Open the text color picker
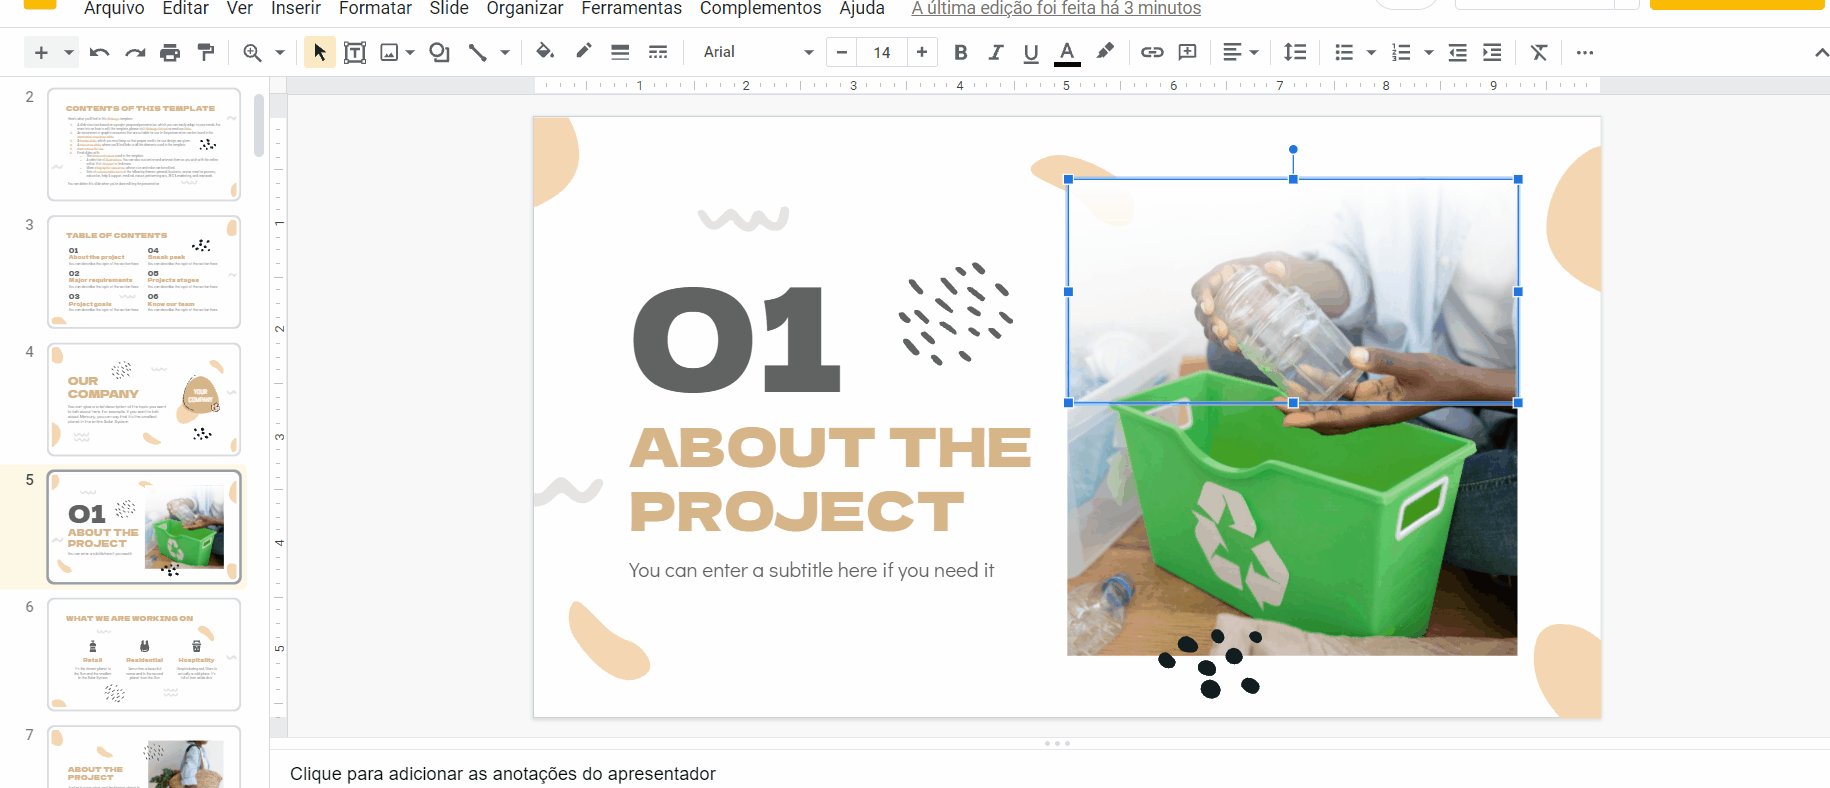The height and width of the screenshot is (788, 1830). (x=1067, y=52)
